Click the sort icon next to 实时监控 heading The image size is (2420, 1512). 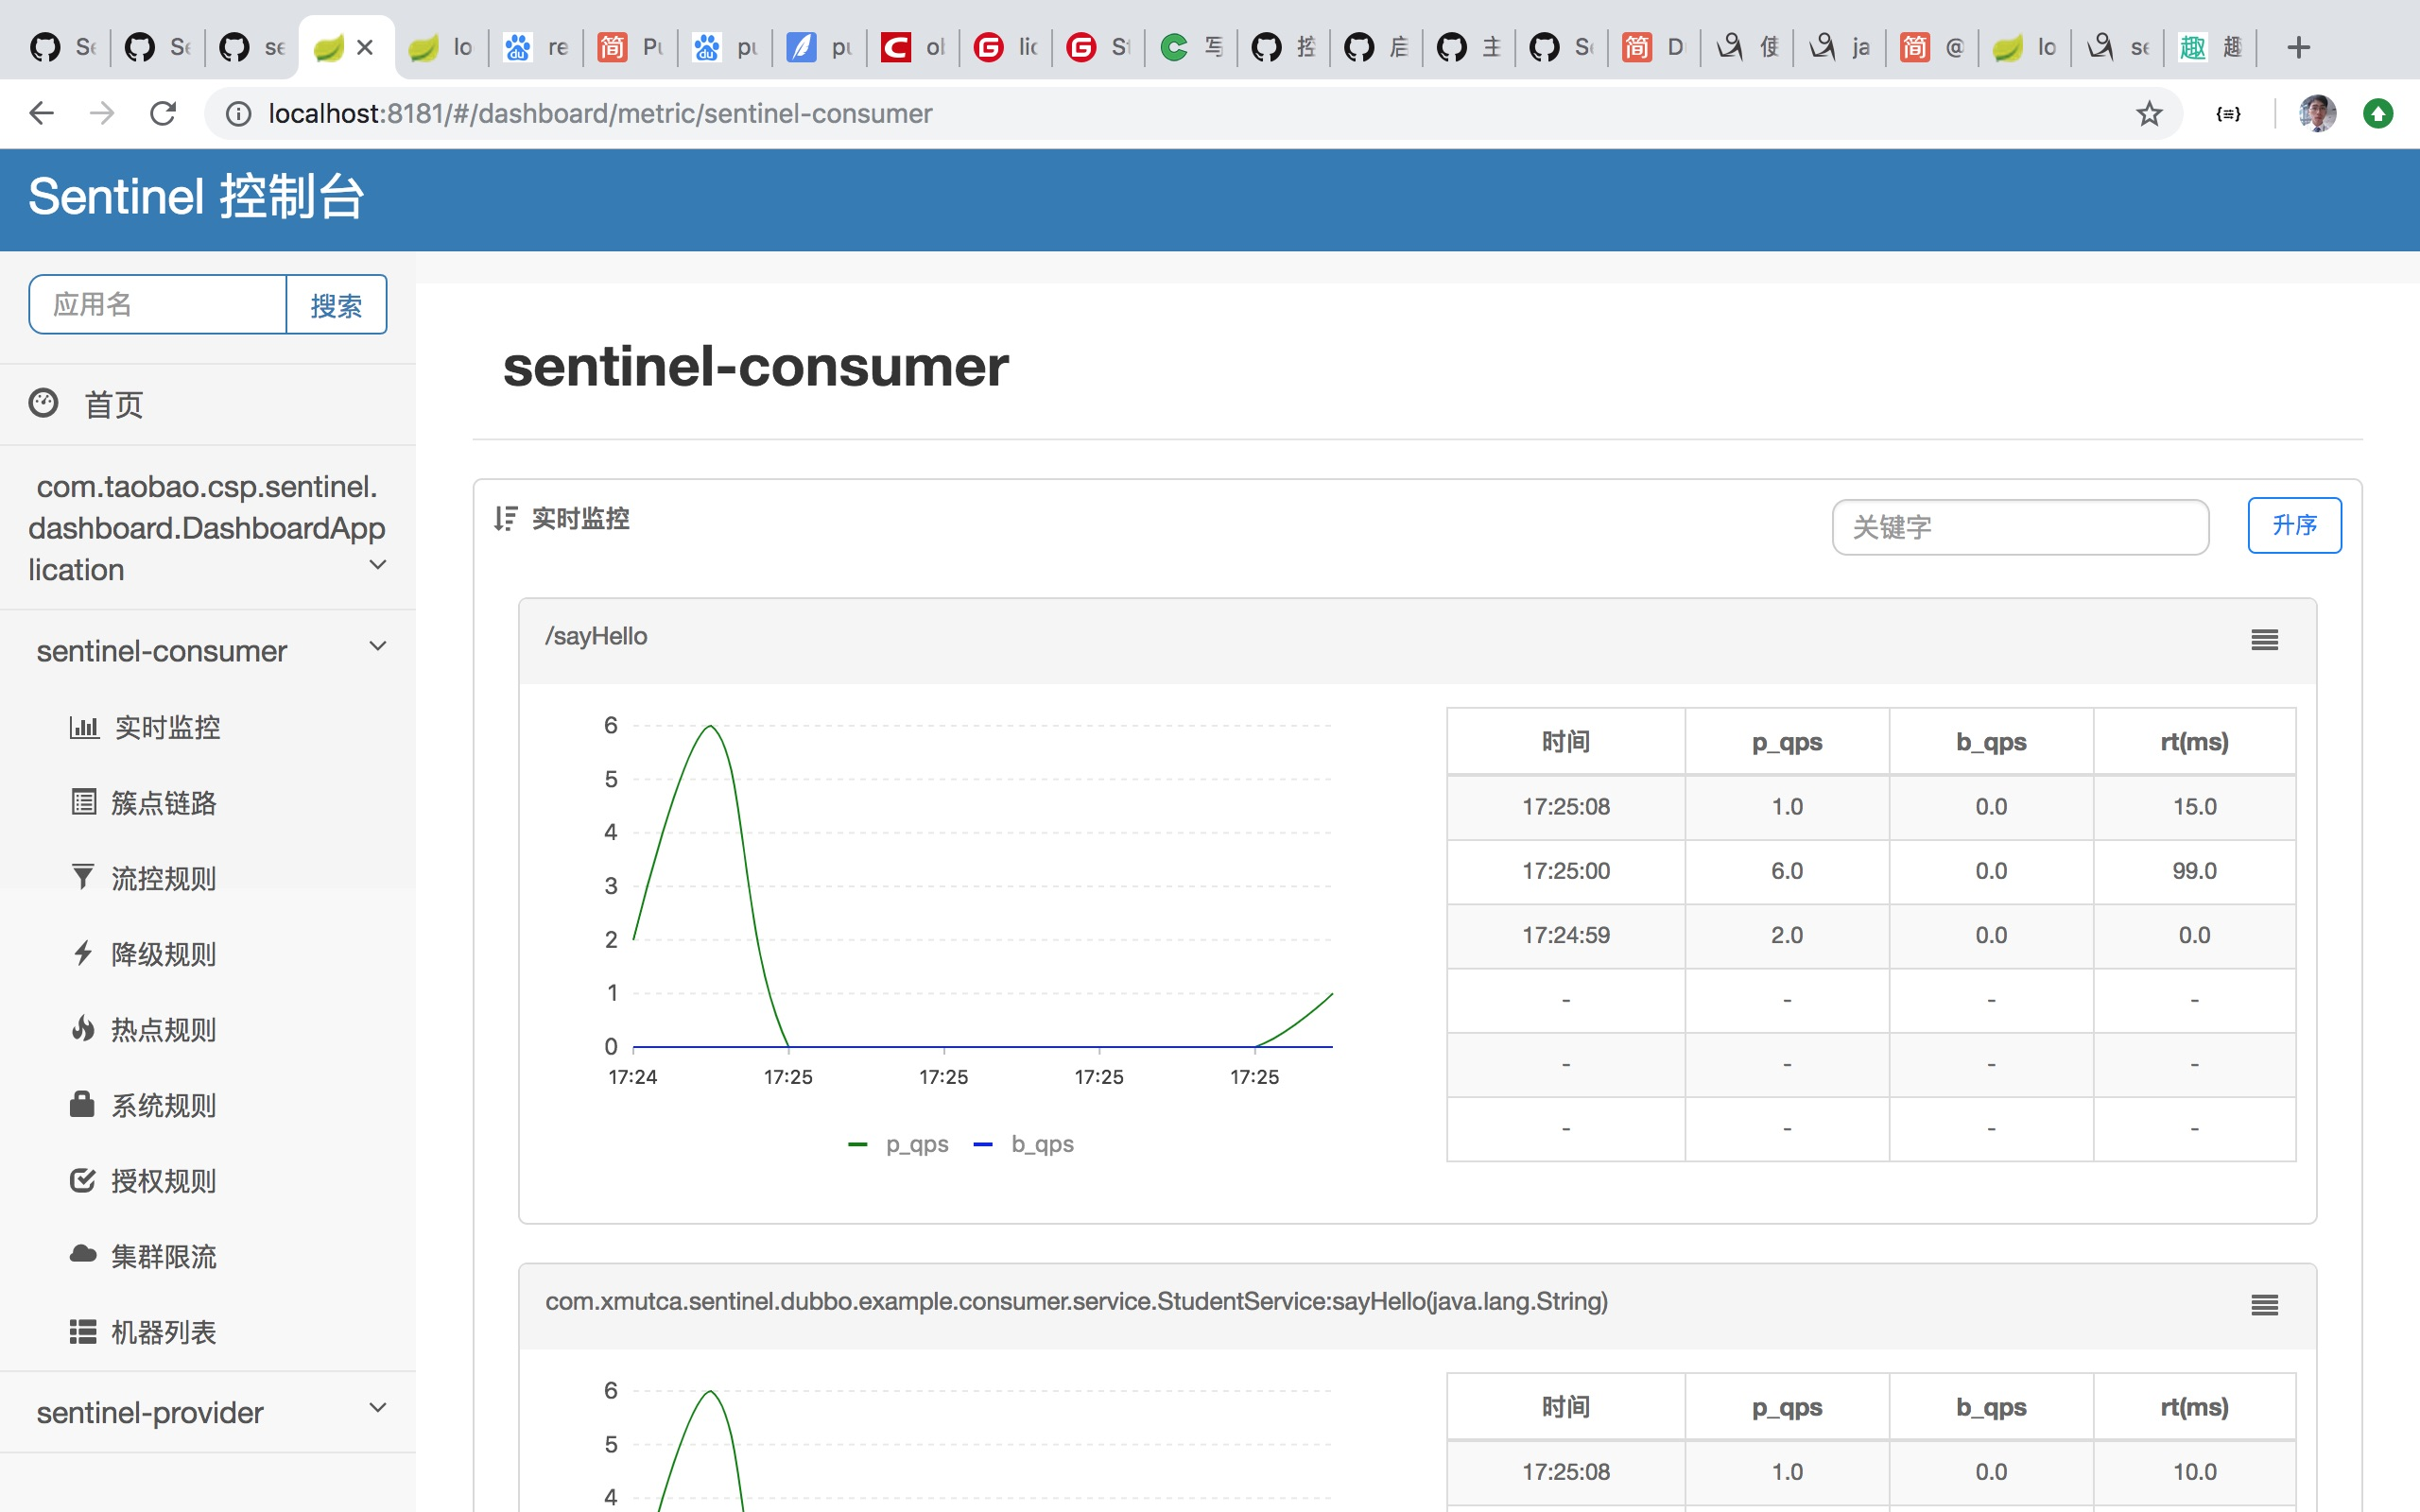click(505, 518)
